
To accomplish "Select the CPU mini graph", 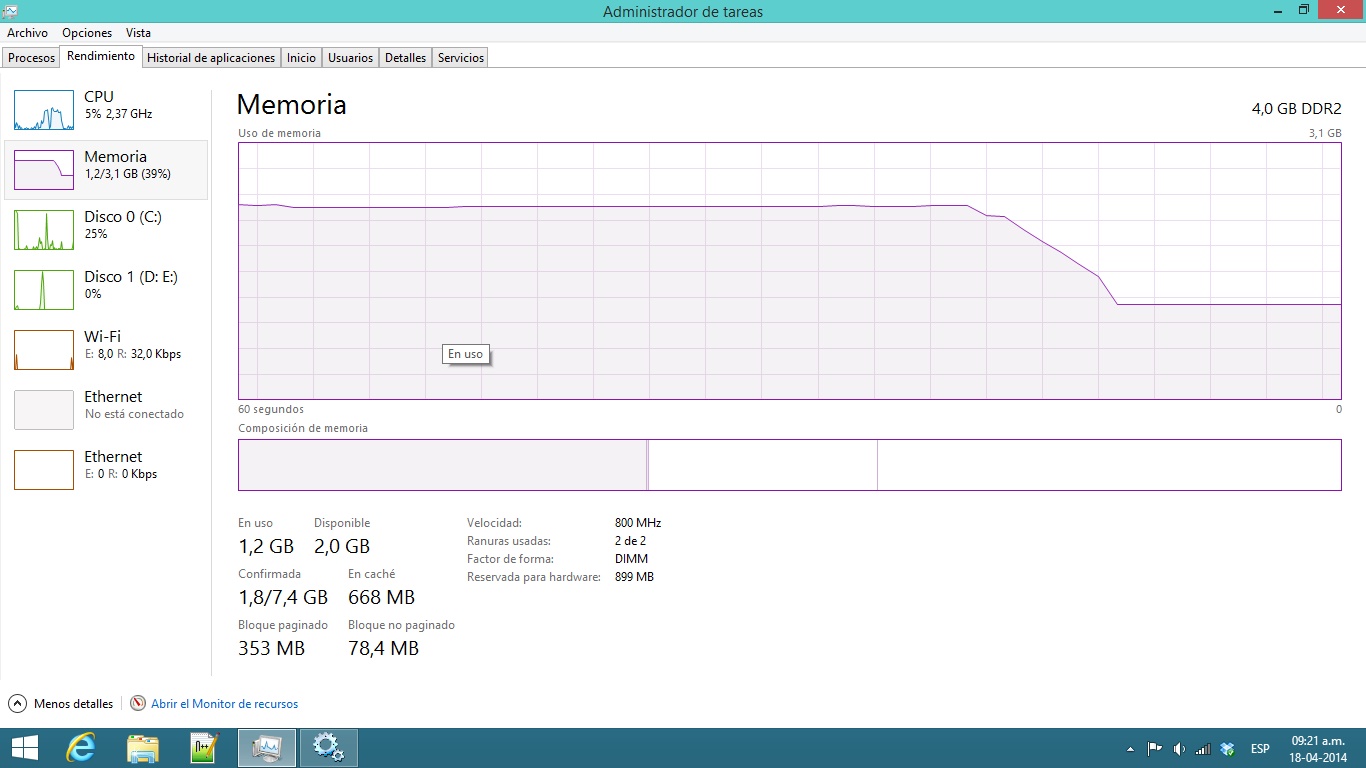I will coord(44,110).
